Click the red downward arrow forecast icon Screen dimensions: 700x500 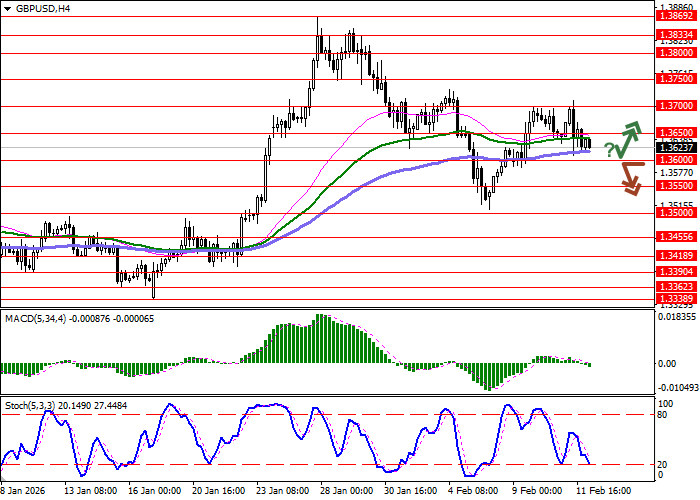click(630, 178)
